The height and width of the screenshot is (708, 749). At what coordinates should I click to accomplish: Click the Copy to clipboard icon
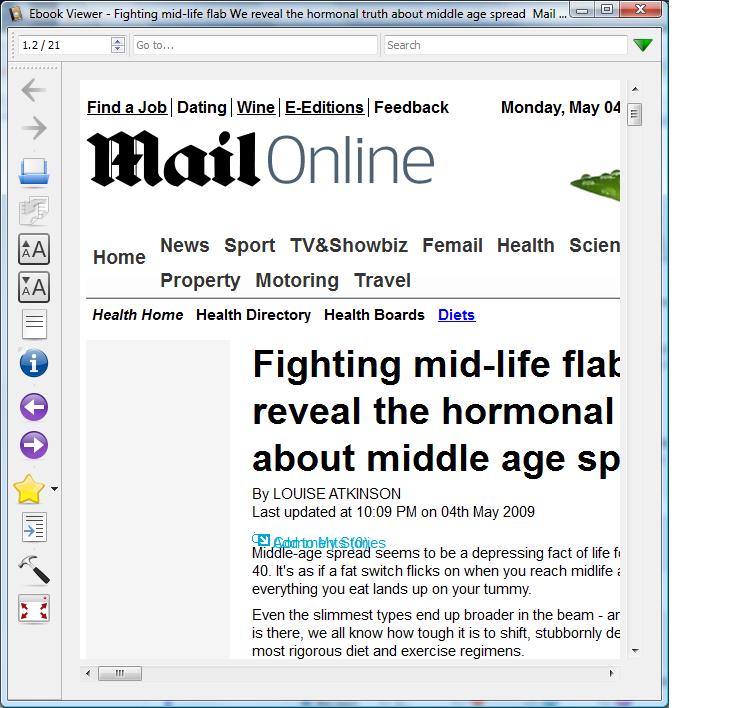tap(33, 210)
